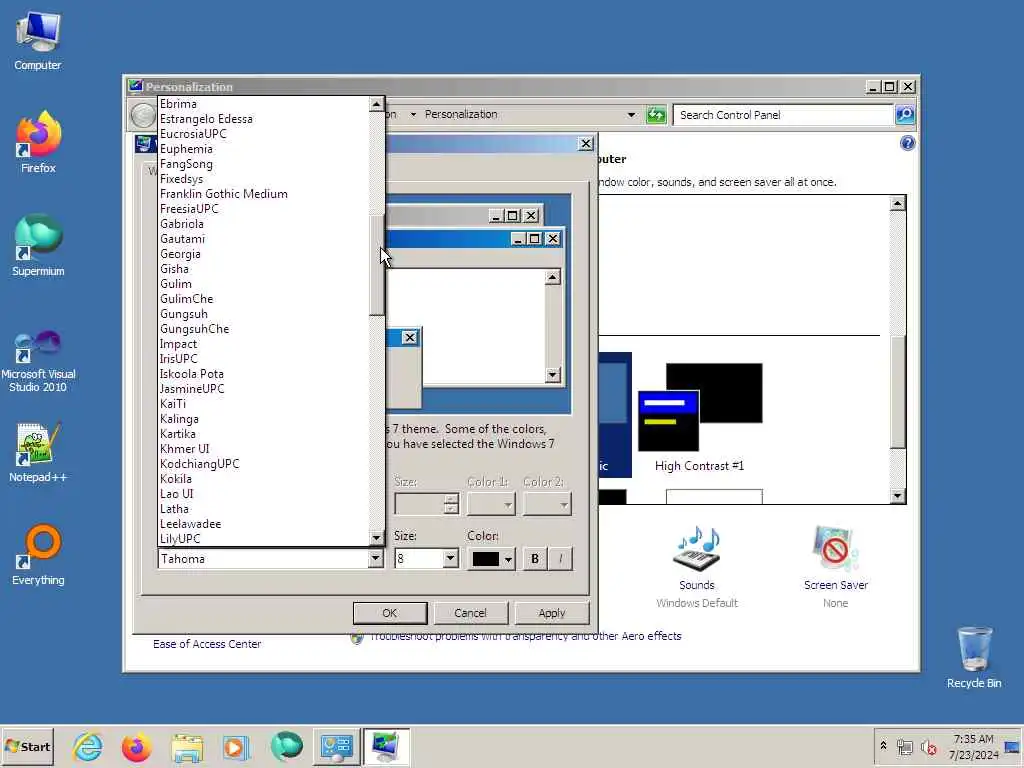Click the Cancel button
This screenshot has height=768, width=1024.
pyautogui.click(x=470, y=613)
